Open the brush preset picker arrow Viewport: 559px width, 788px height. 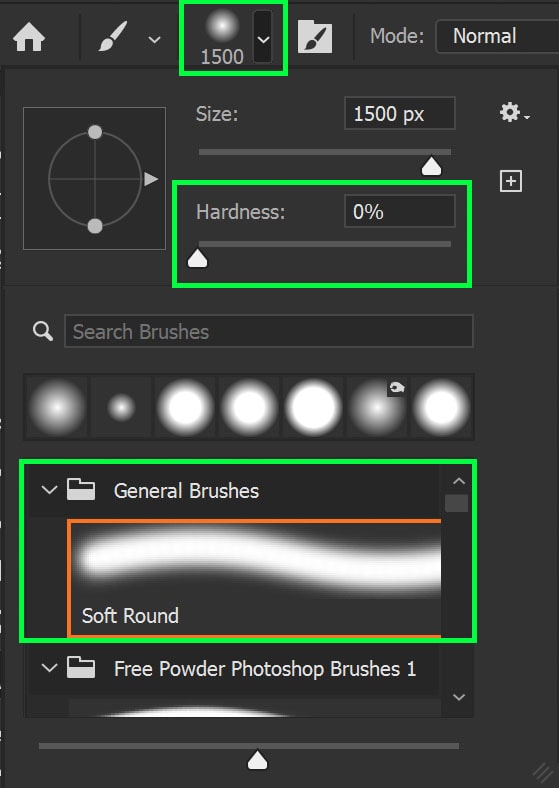click(x=263, y=38)
